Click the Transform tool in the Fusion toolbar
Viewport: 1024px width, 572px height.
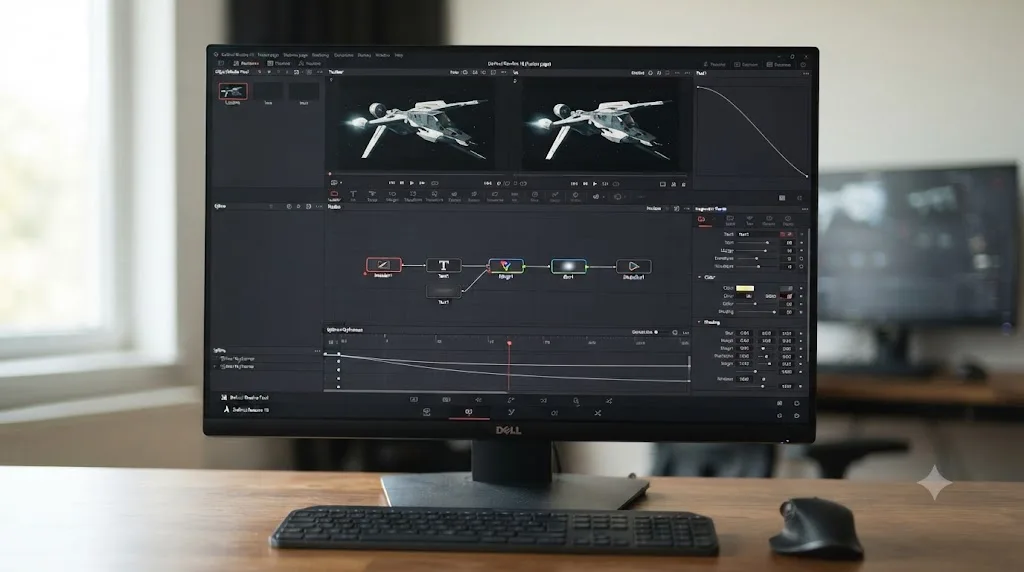(x=413, y=195)
